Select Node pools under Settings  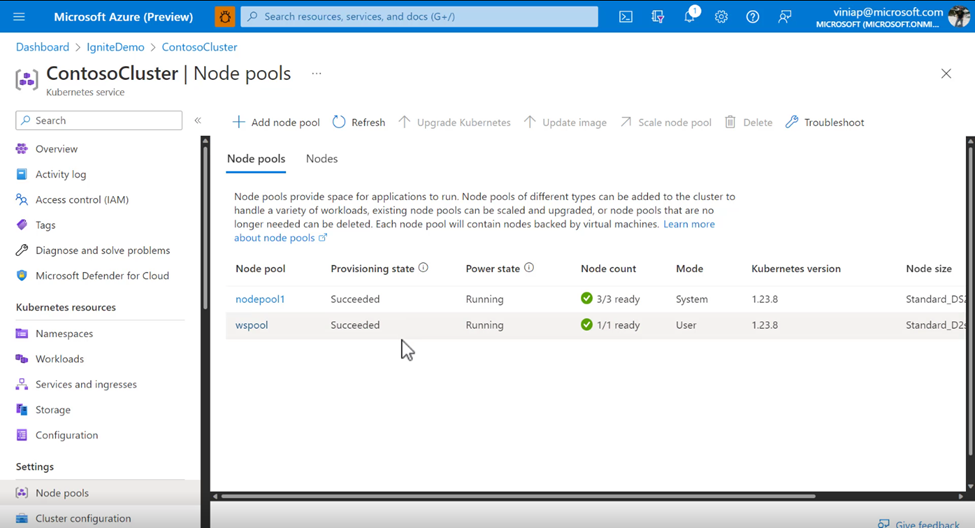click(x=62, y=493)
